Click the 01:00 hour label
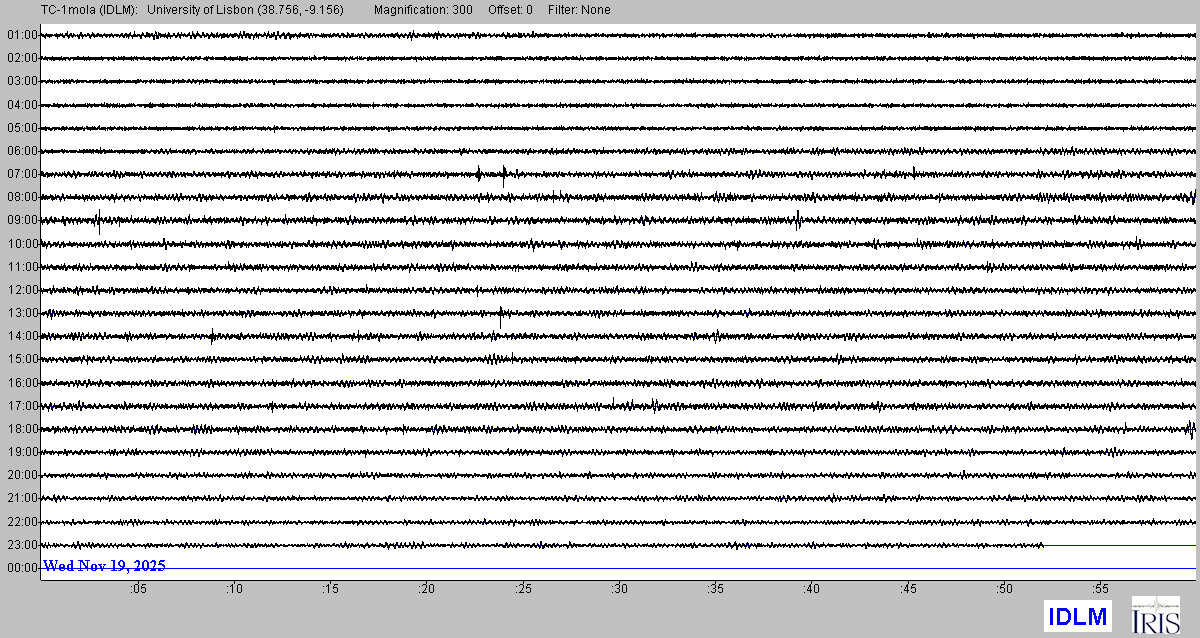1200x638 pixels. [x=21, y=35]
